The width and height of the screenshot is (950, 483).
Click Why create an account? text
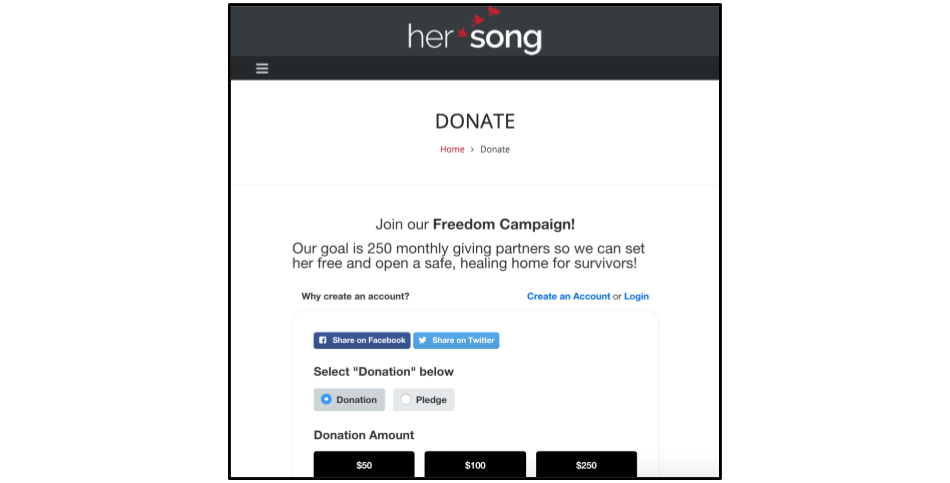pos(355,296)
